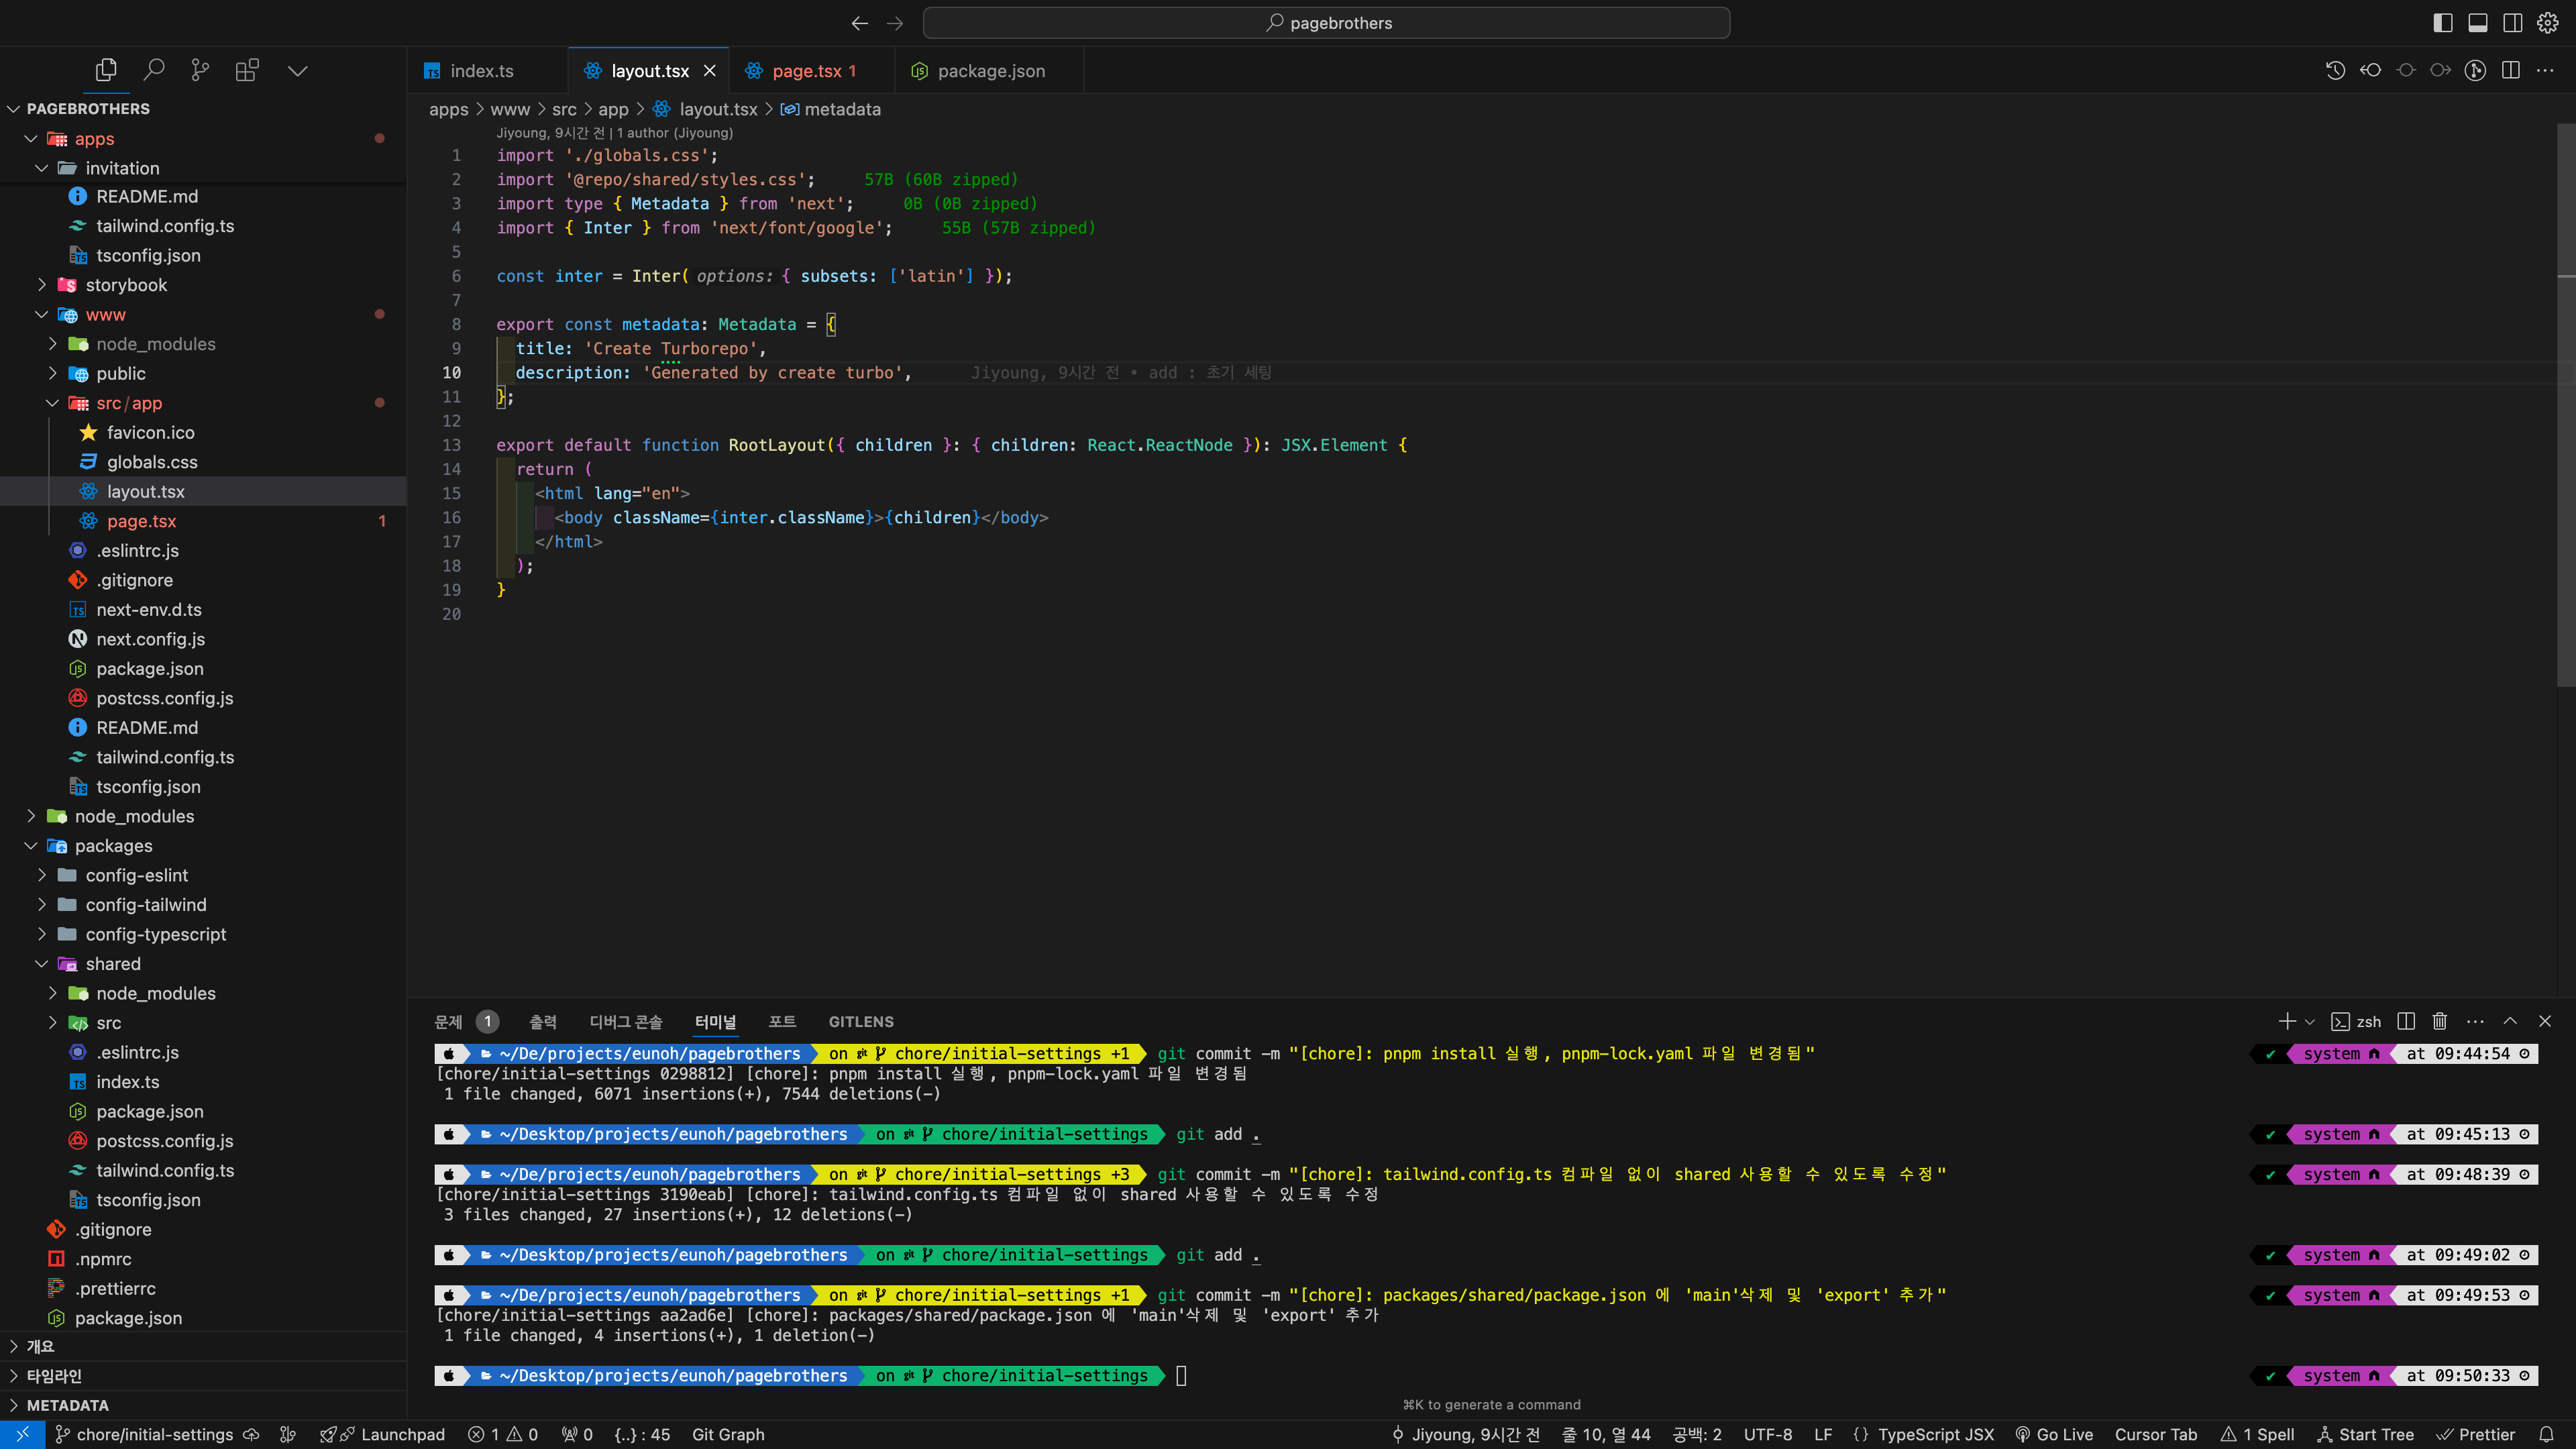Split the terminal panel
Screen dimensions: 2576x1449
coord(2406,1021)
